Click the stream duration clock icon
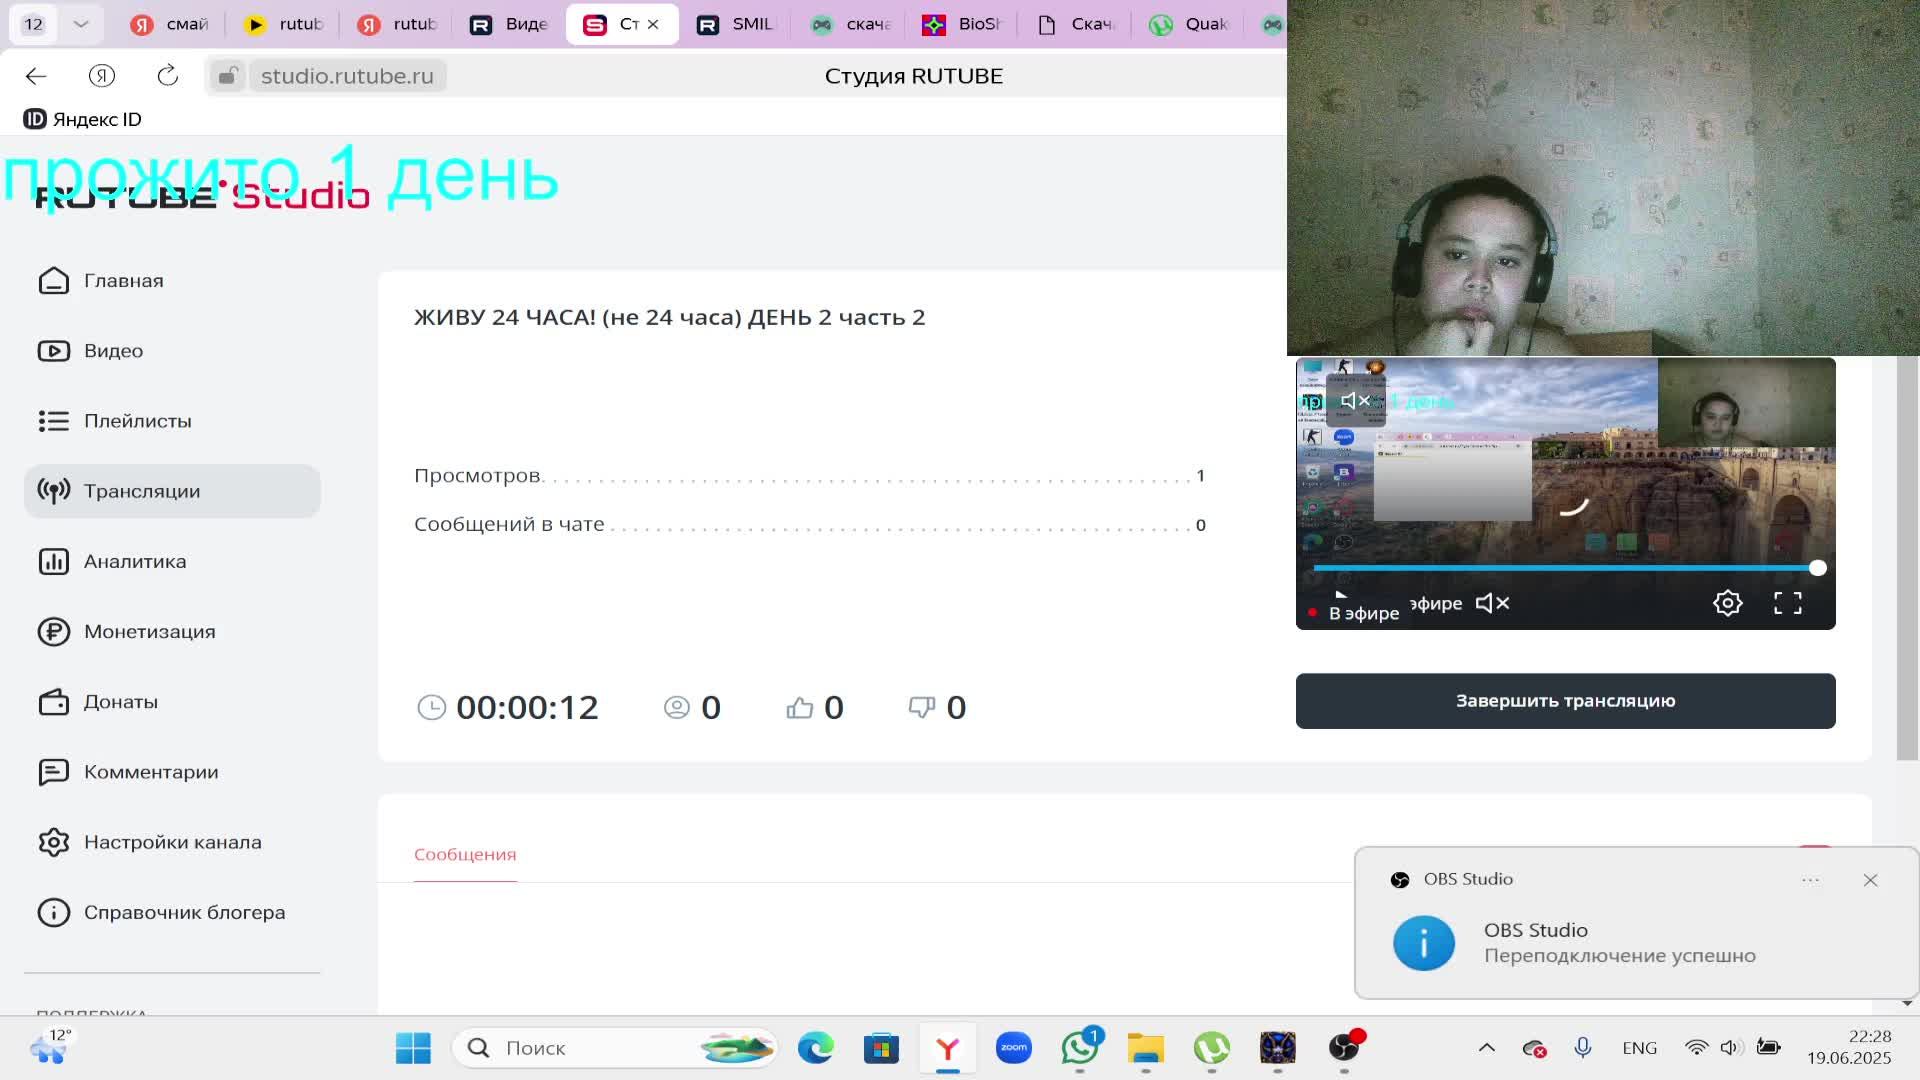Screen dimensions: 1920x1080 pos(431,708)
